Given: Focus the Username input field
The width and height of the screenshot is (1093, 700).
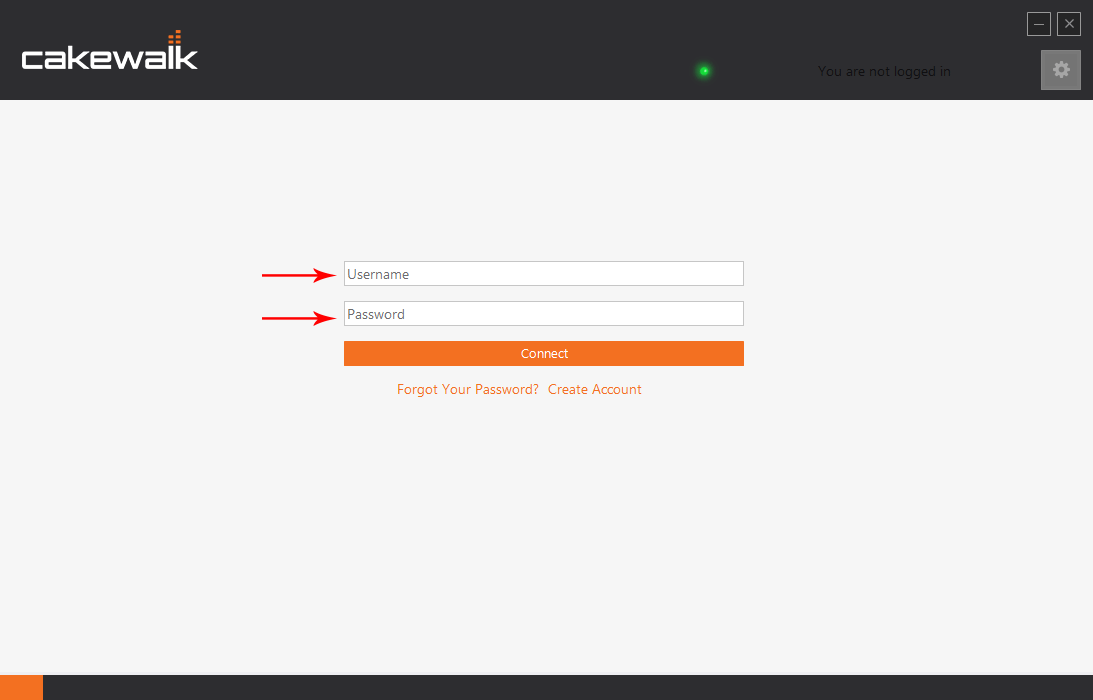Looking at the screenshot, I should tap(543, 274).
